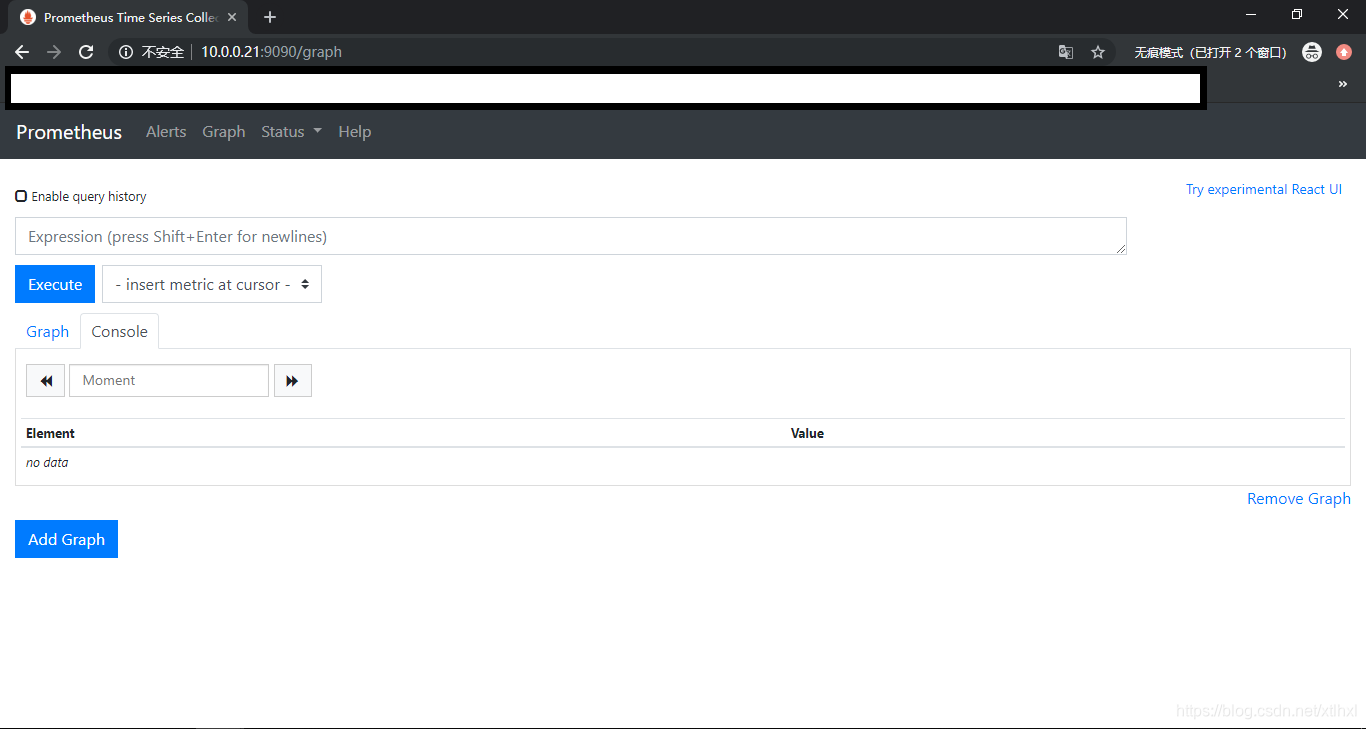
Task: Click the Element column header
Action: 51,433
